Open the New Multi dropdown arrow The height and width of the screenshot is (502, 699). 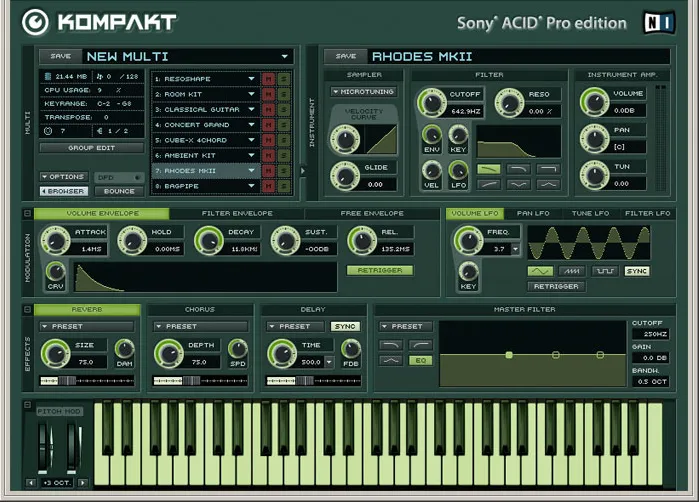pyautogui.click(x=284, y=57)
